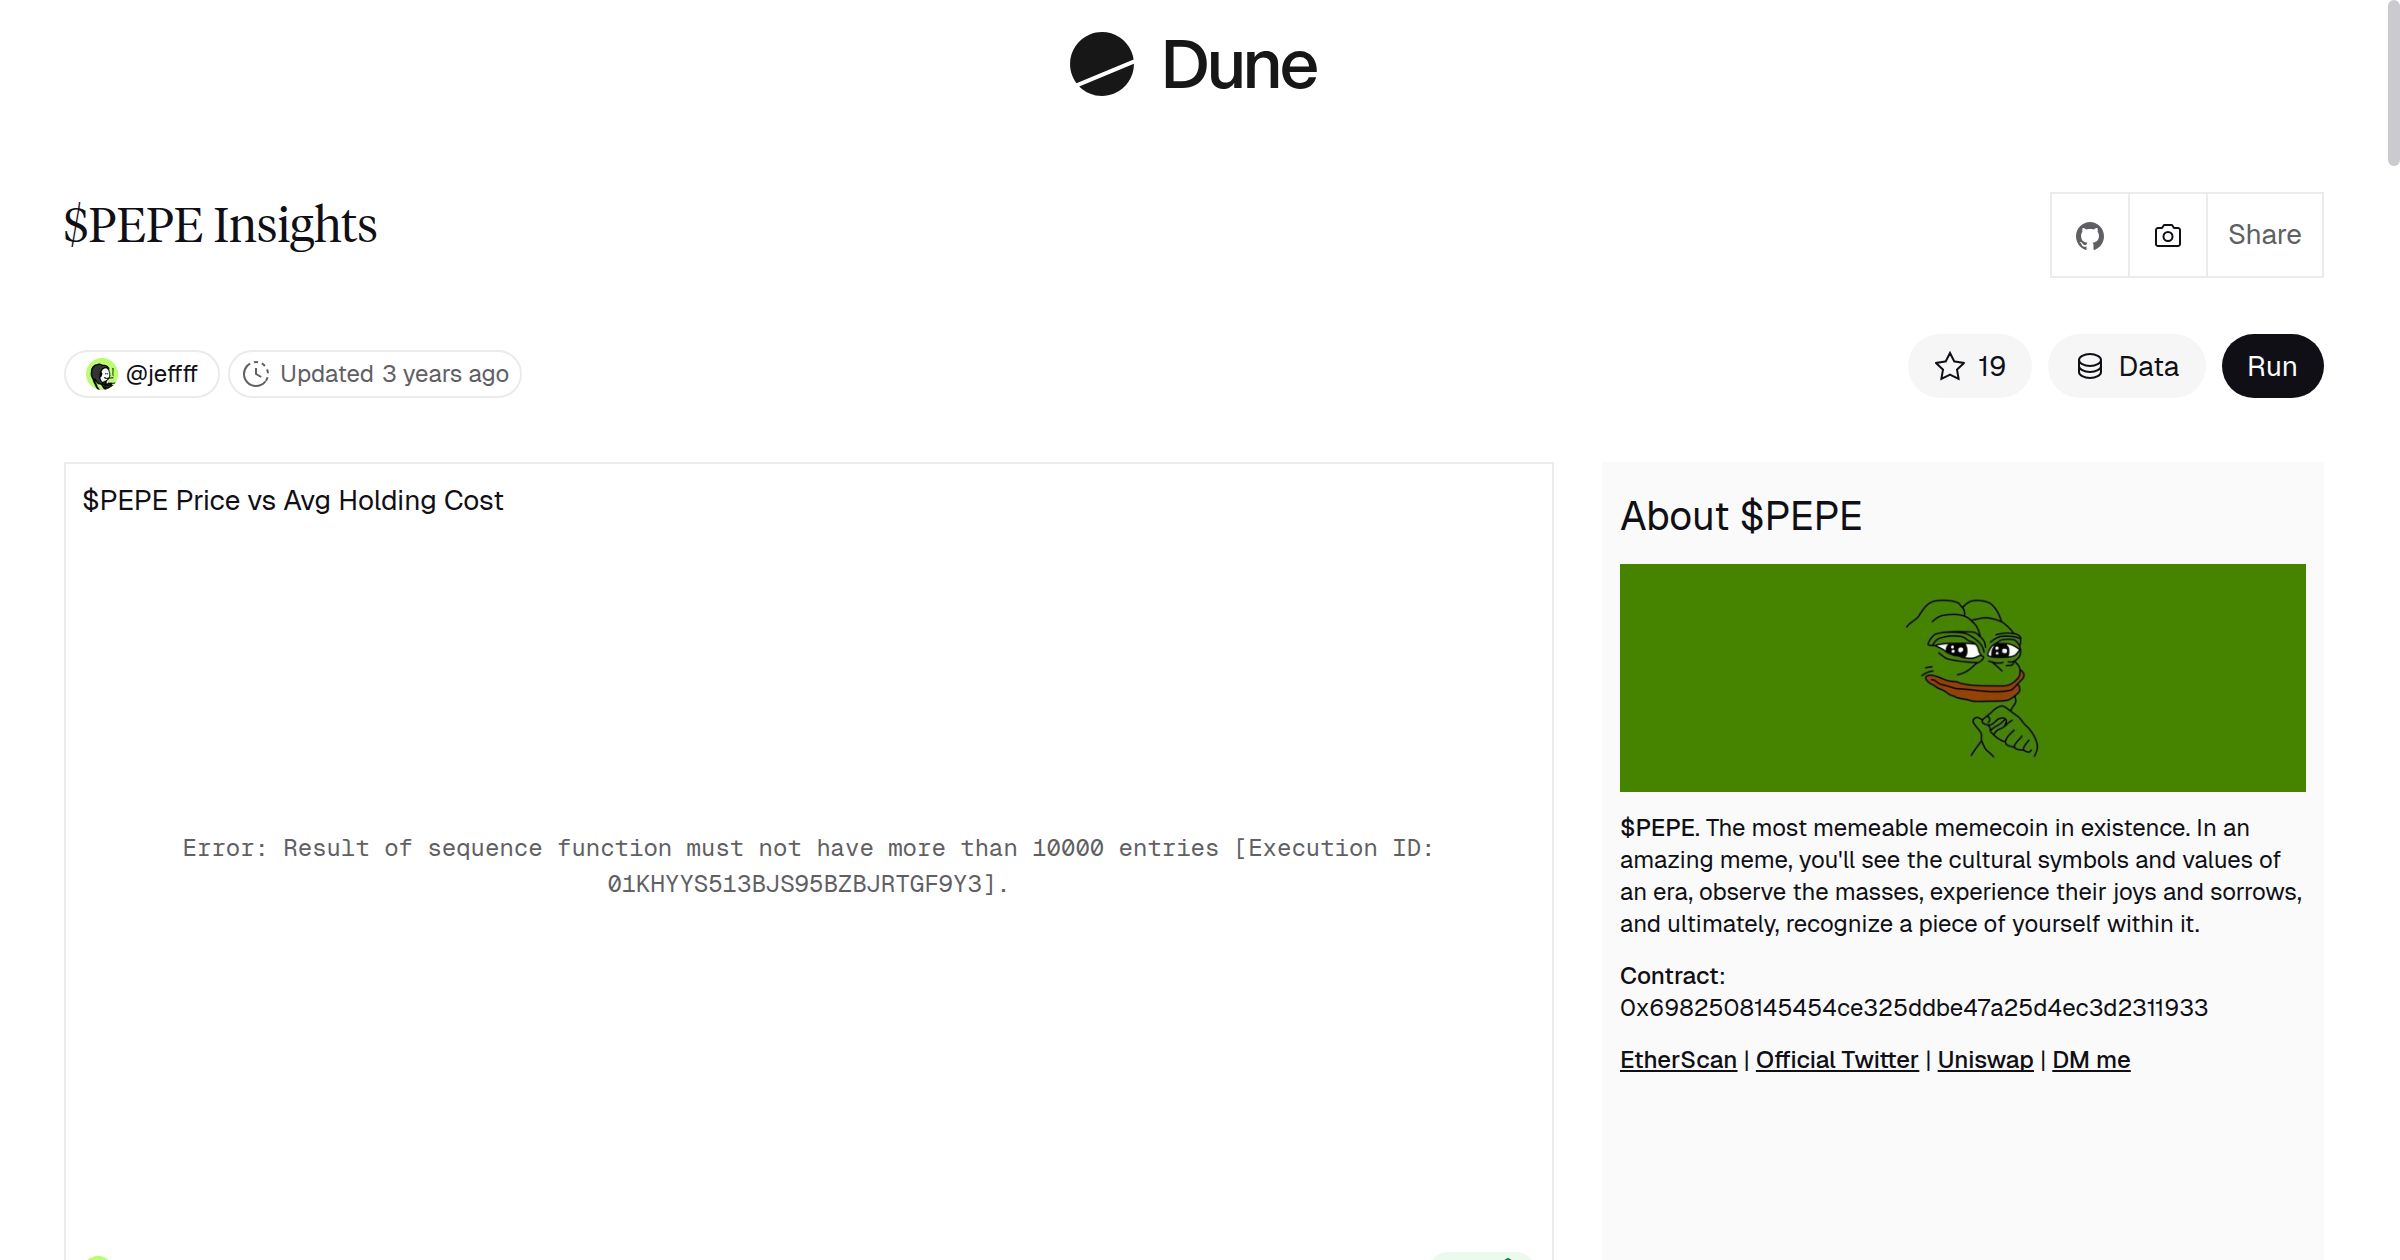Click the camera screenshot icon
Viewport: 2400px width, 1260px height.
(2166, 235)
